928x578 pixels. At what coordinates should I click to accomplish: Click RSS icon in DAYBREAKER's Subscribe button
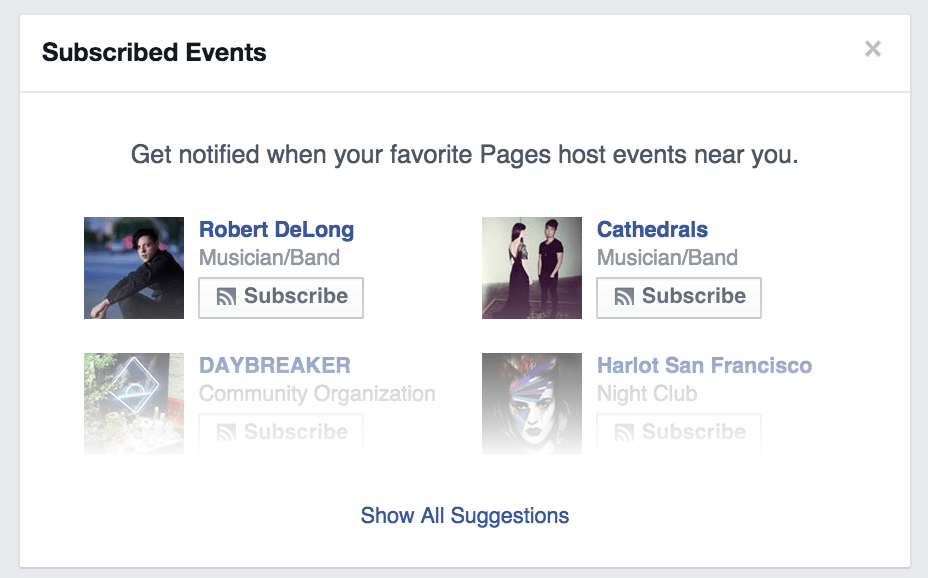(226, 433)
